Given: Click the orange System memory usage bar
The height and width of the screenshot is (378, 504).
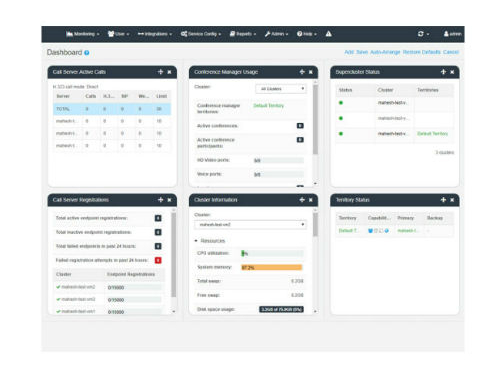Looking at the screenshot, I should tap(272, 267).
